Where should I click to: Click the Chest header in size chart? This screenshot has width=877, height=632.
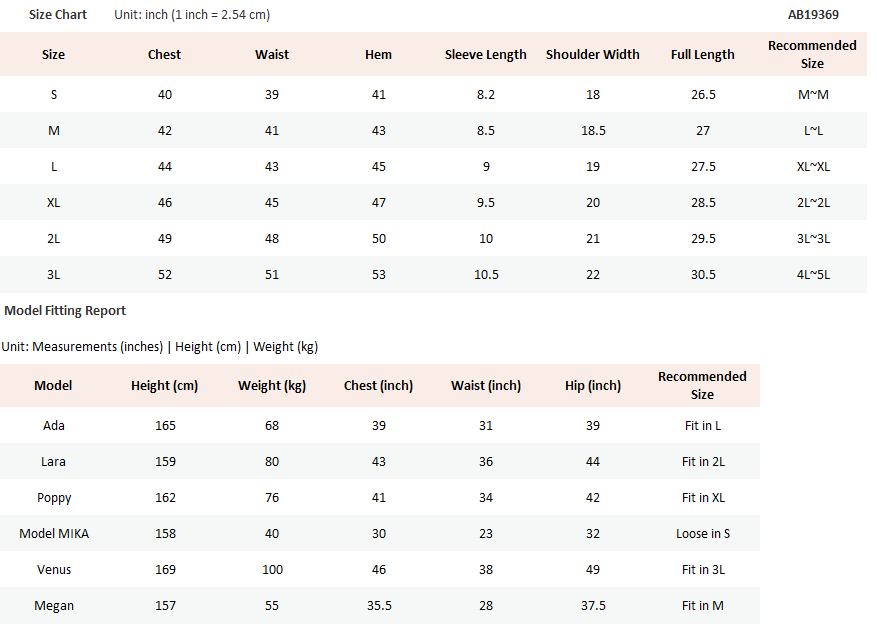pos(164,55)
